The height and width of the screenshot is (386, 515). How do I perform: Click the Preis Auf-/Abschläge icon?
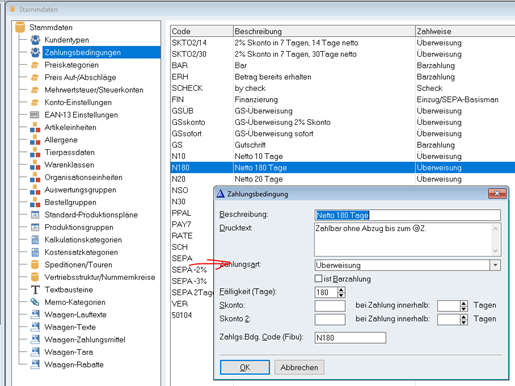coord(35,77)
